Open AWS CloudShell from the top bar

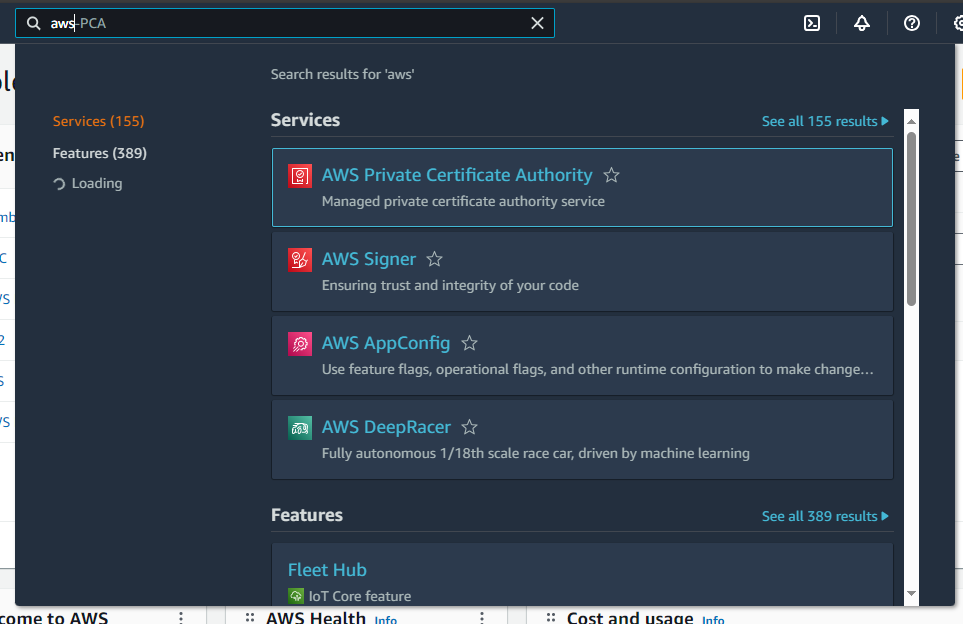click(x=811, y=22)
